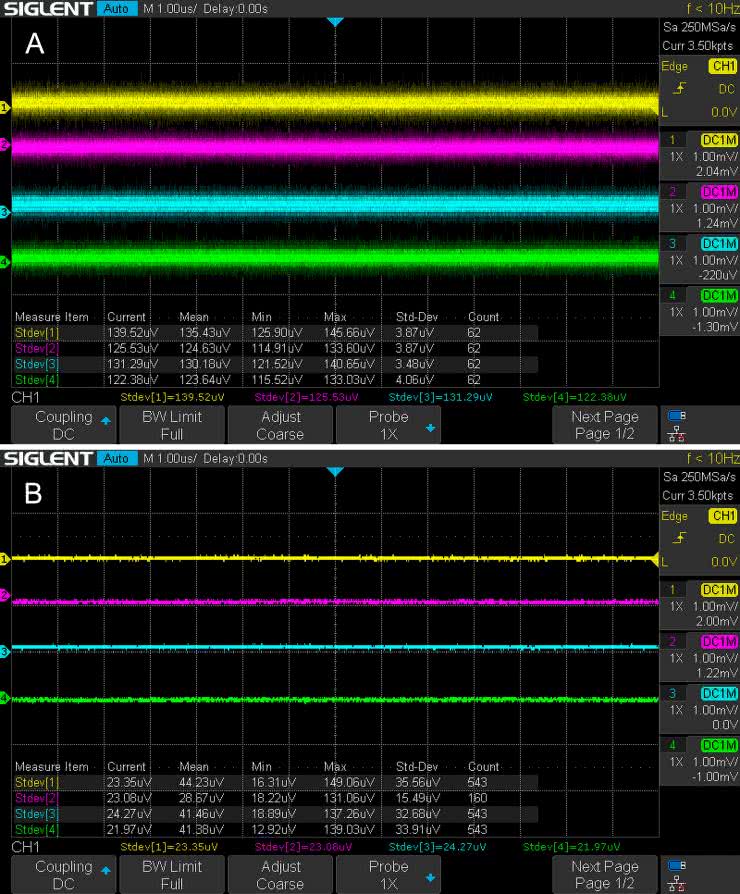Click channel 4 green ground marker in screen B

(x=4, y=697)
